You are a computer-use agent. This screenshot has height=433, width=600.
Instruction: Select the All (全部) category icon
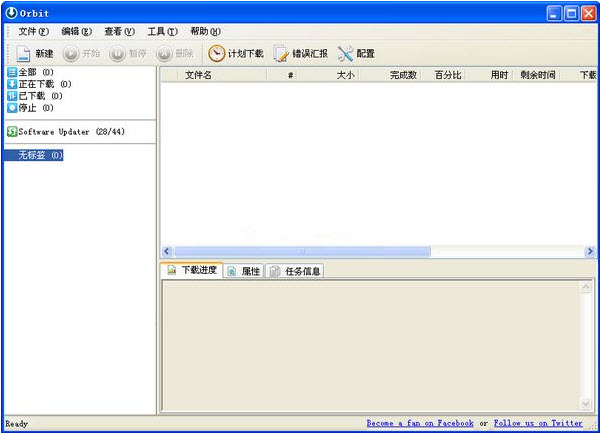pyautogui.click(x=12, y=72)
